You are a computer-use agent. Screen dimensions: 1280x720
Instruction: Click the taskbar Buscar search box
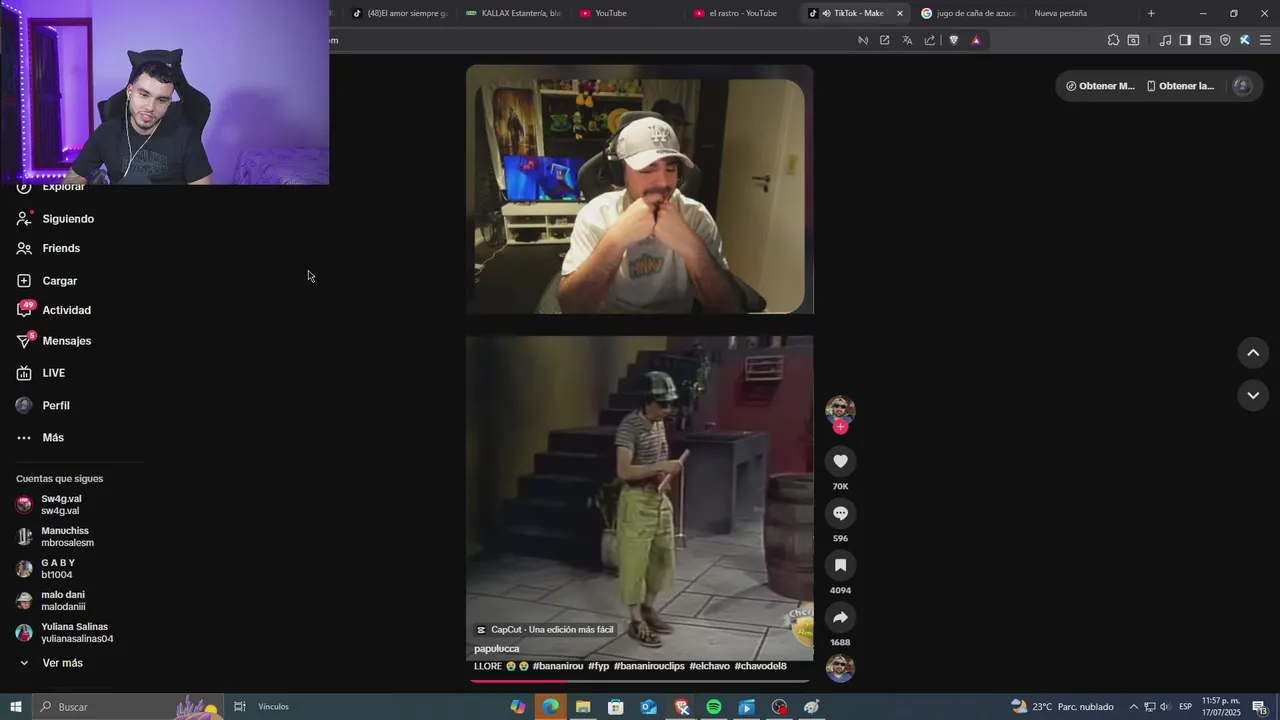(128, 707)
